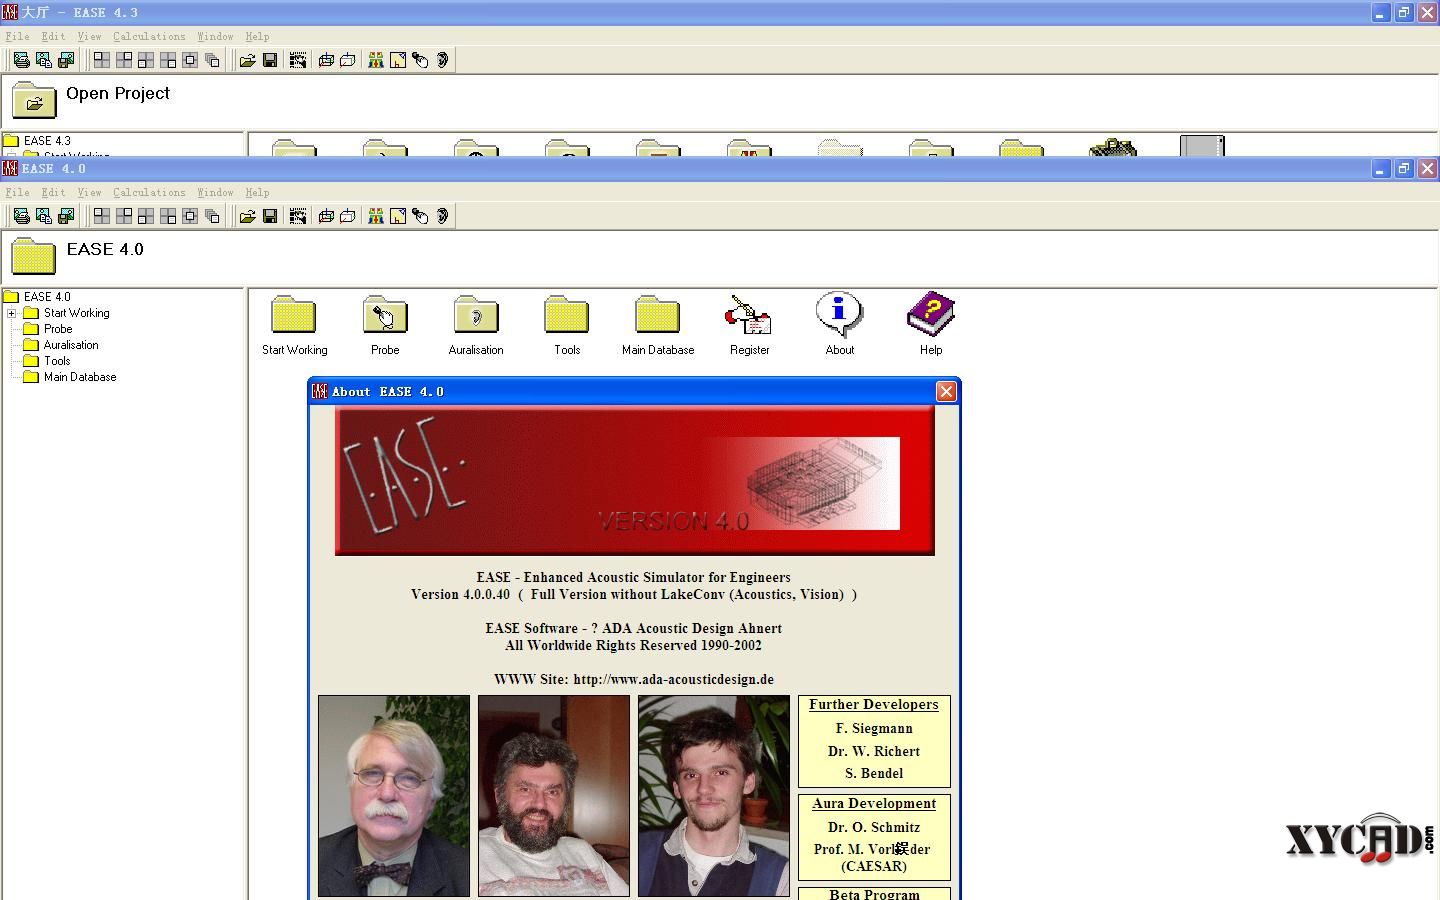Place window top-left via EASE 4.0 toolbar

pyautogui.click(x=102, y=216)
